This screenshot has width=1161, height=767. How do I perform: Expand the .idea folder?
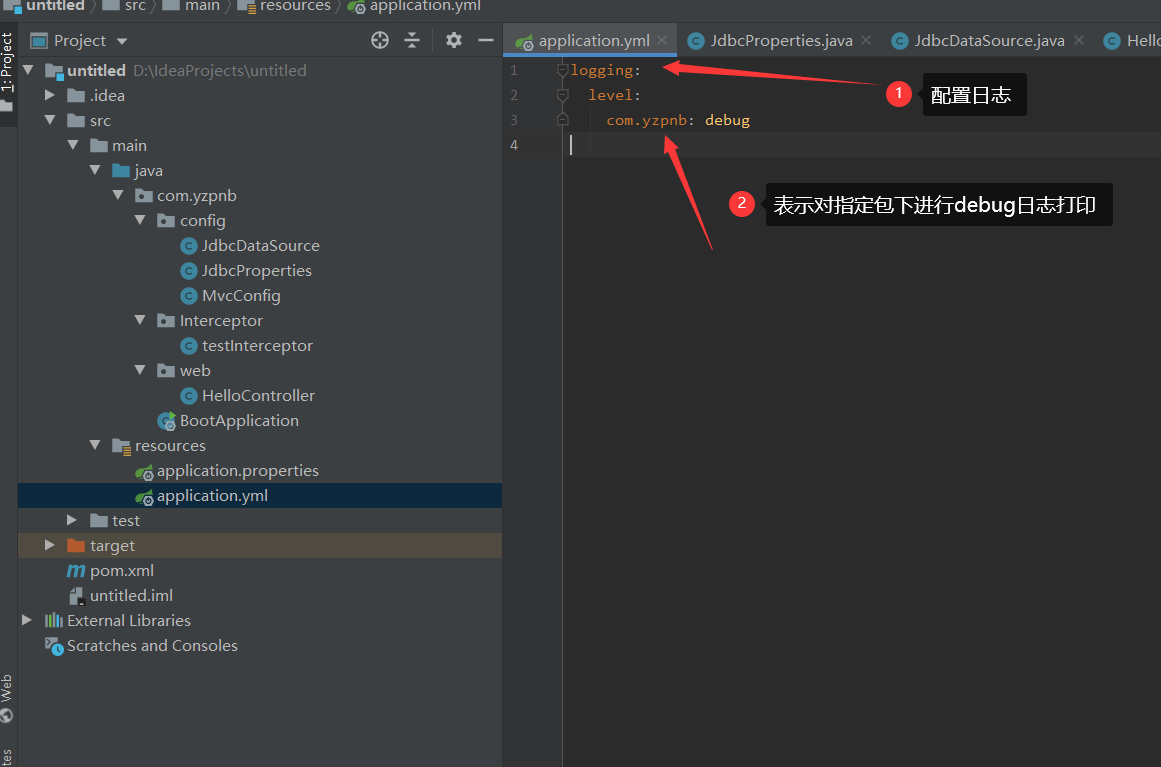coord(50,96)
